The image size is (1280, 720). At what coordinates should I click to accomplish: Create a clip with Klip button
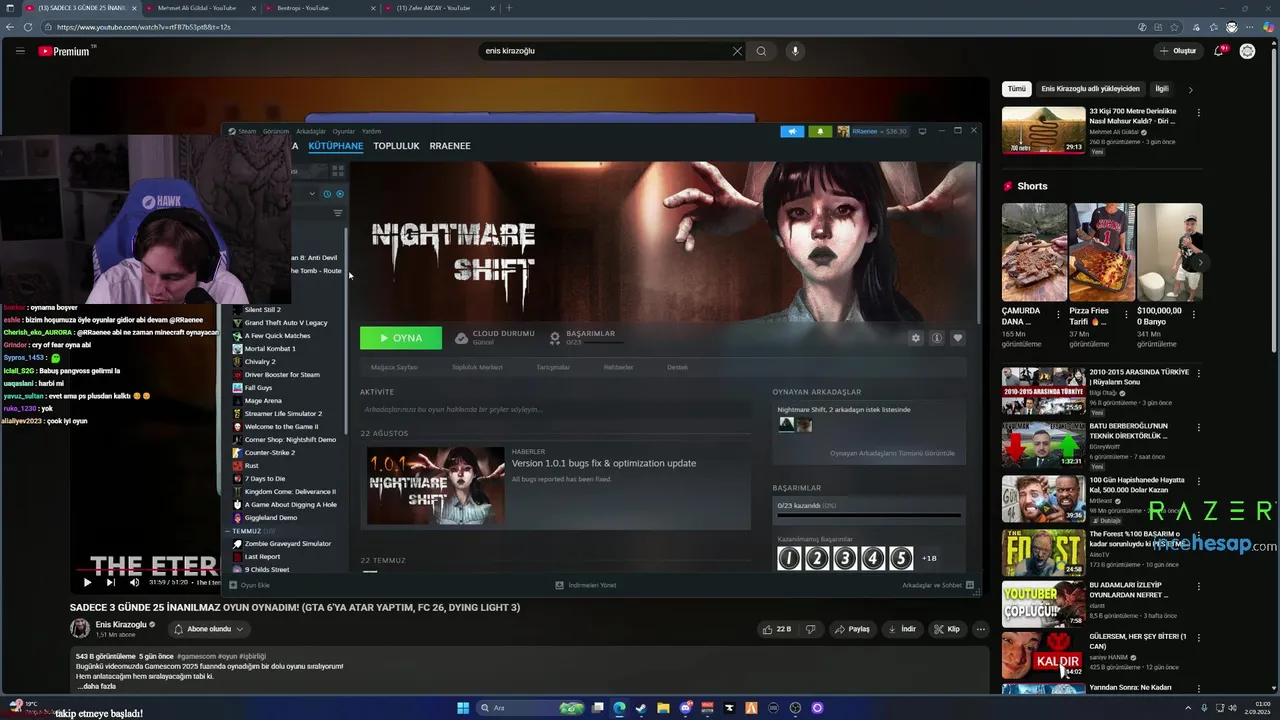pyautogui.click(x=947, y=629)
